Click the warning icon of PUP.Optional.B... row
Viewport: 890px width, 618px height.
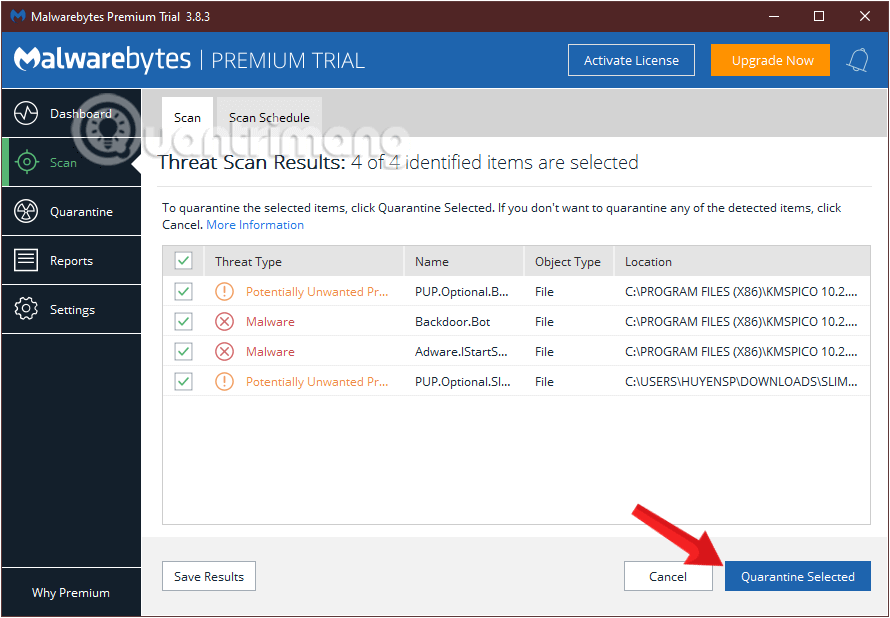(x=224, y=292)
